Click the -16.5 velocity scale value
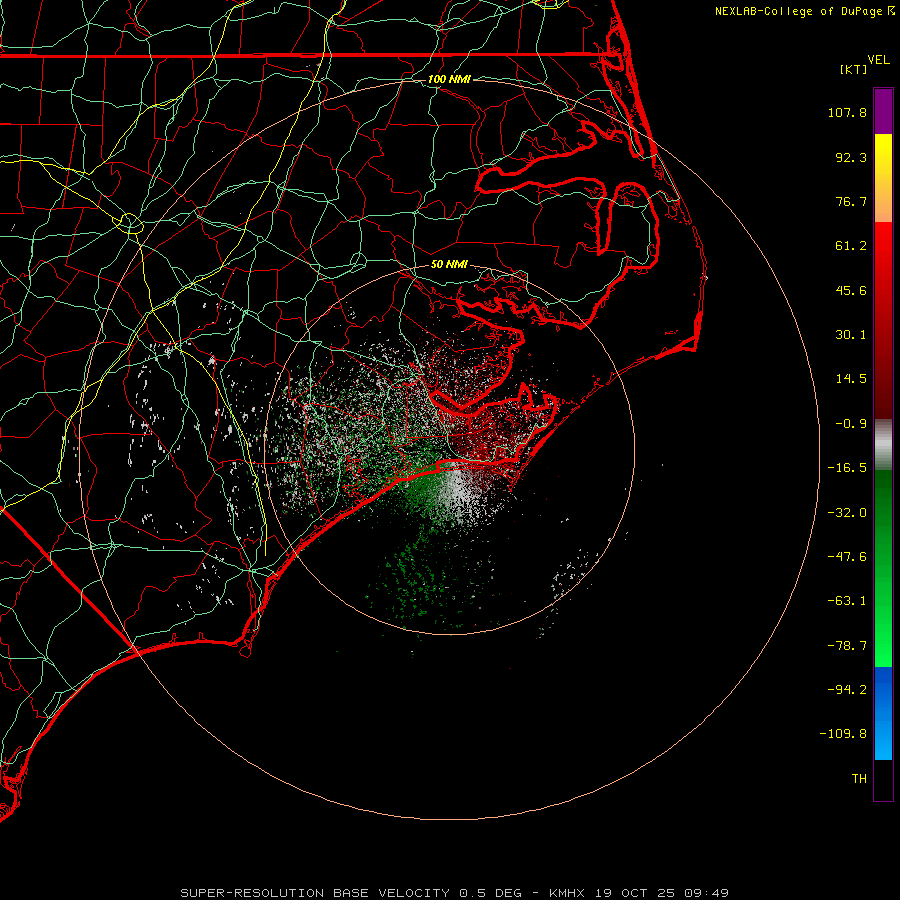The width and height of the screenshot is (900, 900). (x=847, y=468)
